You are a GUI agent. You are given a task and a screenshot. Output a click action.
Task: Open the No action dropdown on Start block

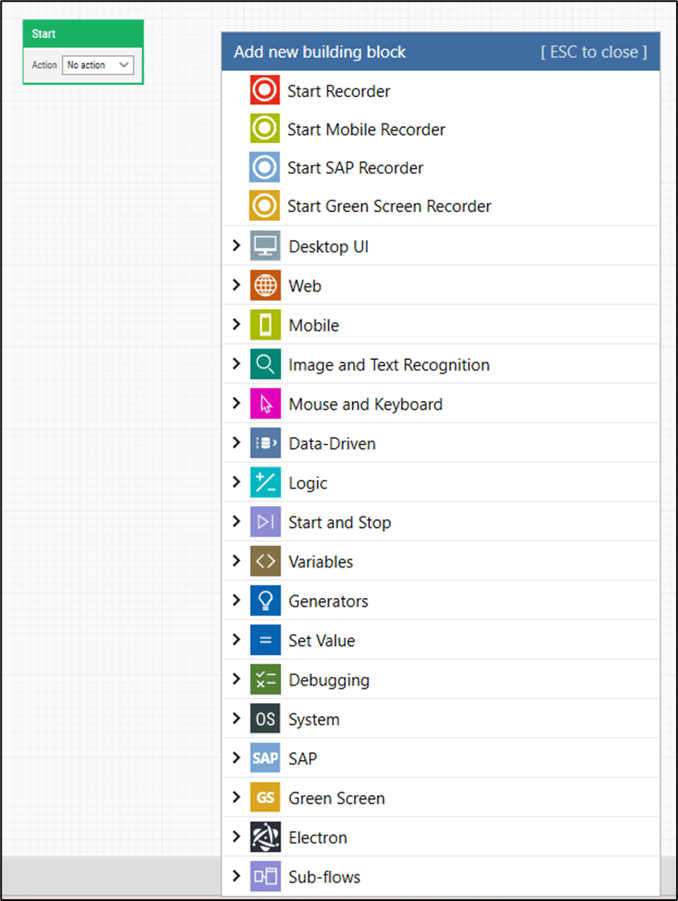pyautogui.click(x=97, y=64)
